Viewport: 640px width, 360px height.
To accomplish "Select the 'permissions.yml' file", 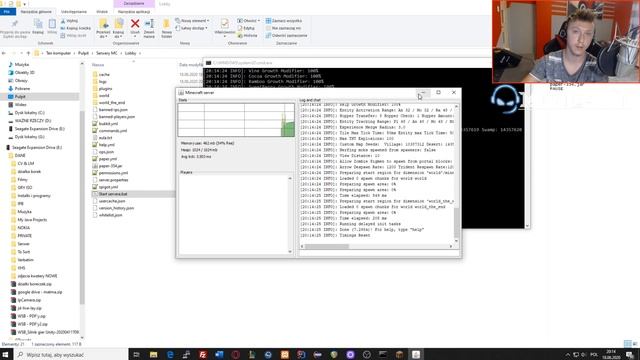I will pyautogui.click(x=113, y=173).
